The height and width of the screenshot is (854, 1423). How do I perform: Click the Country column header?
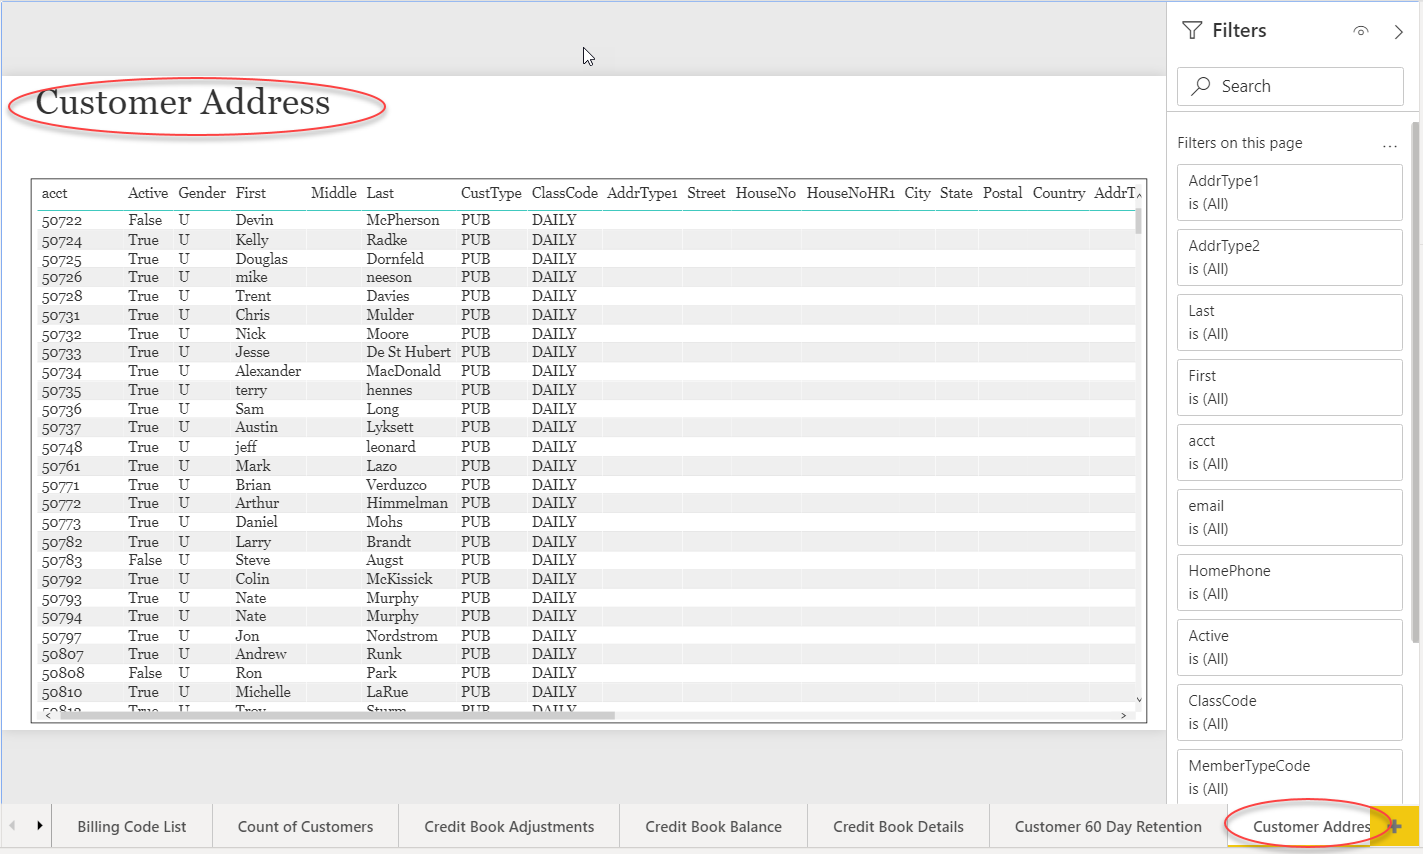click(x=1059, y=193)
